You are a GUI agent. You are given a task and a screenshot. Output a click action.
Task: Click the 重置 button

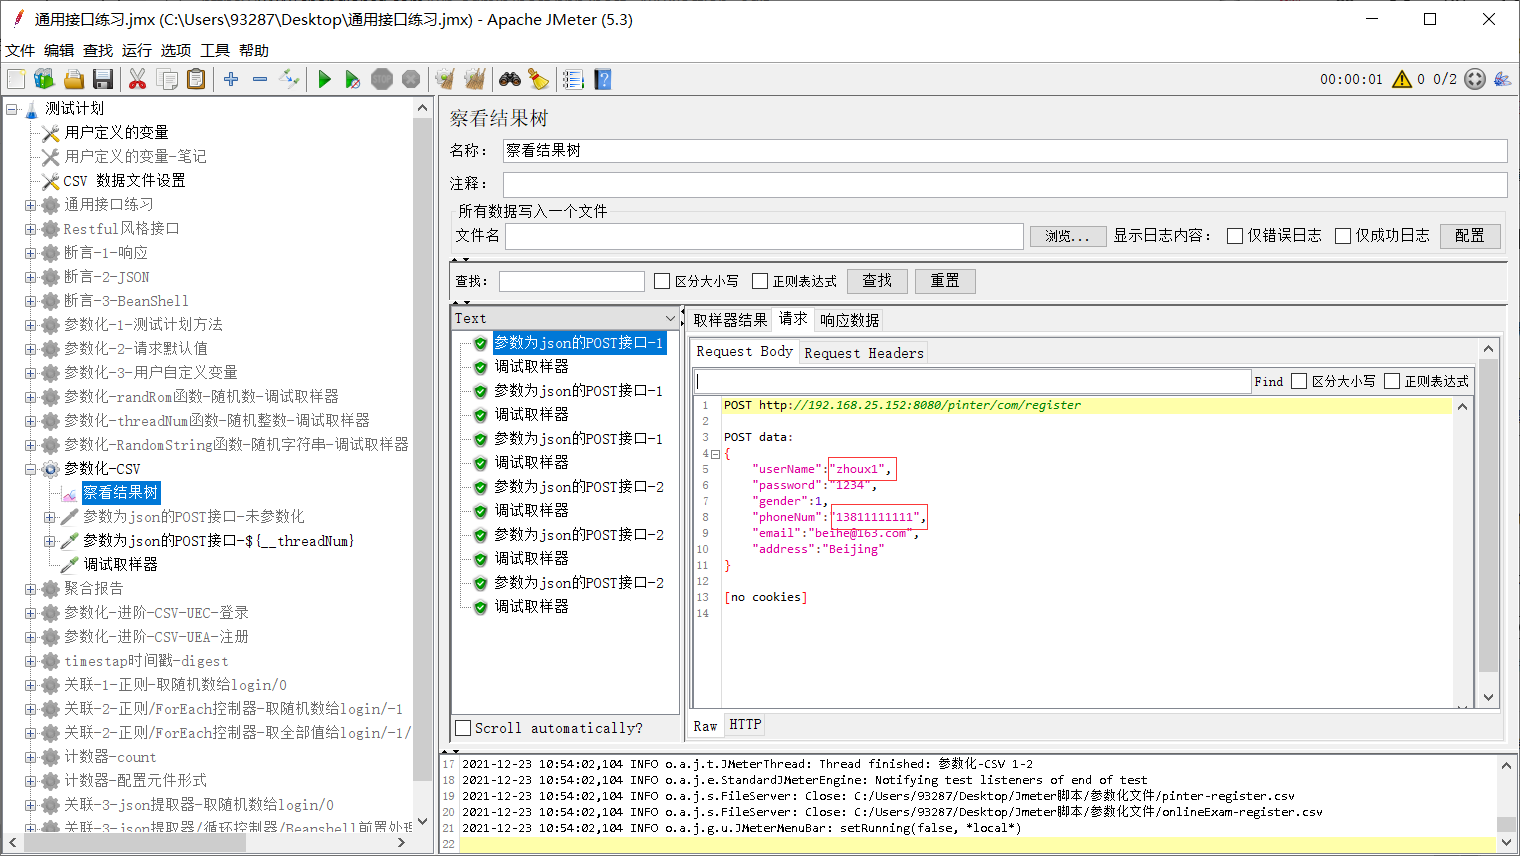coord(945,281)
